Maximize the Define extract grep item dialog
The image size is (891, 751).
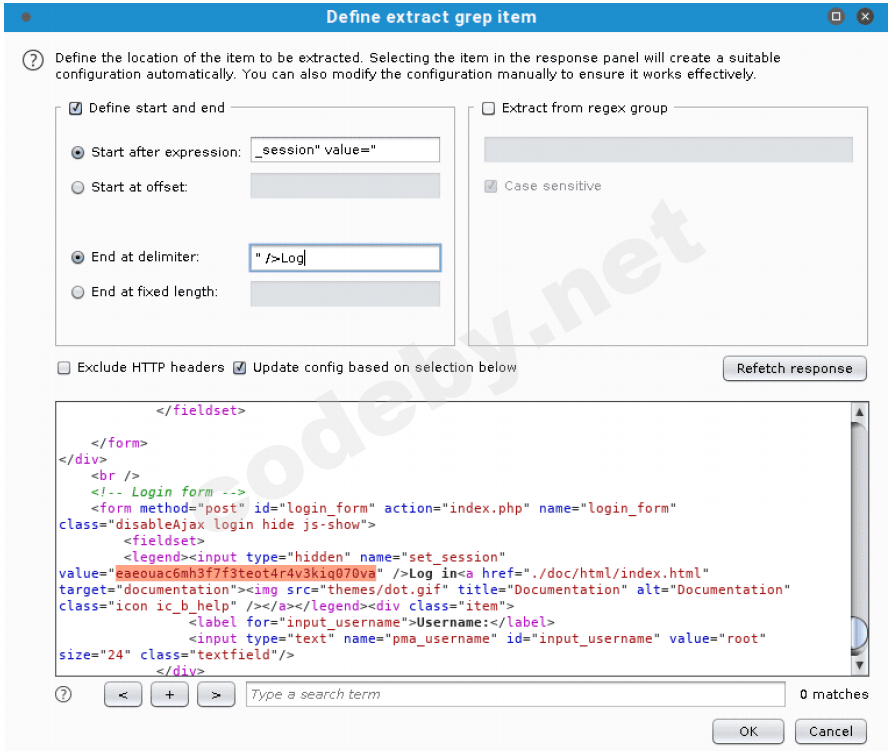coord(836,16)
